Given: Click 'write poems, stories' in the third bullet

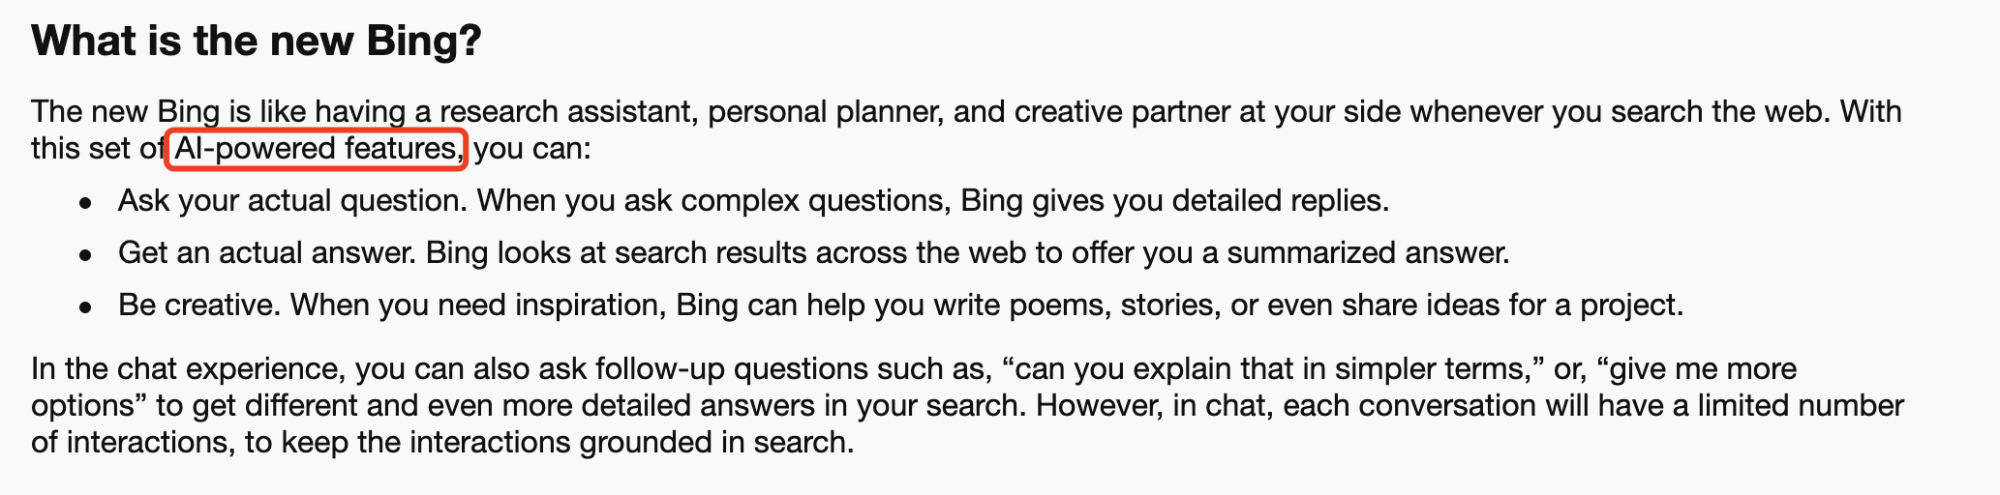Looking at the screenshot, I should (1071, 305).
